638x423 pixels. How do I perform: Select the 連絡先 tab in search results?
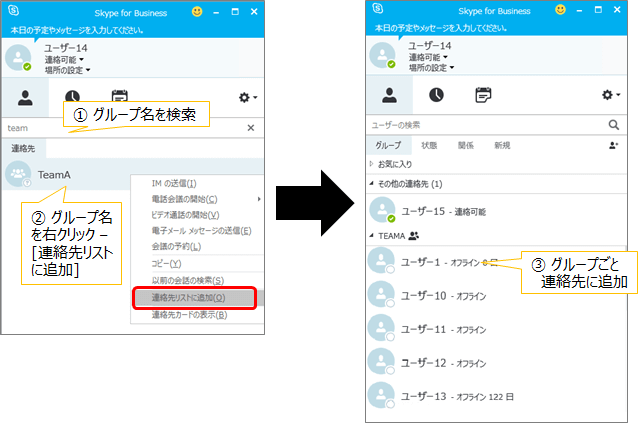(x=23, y=148)
